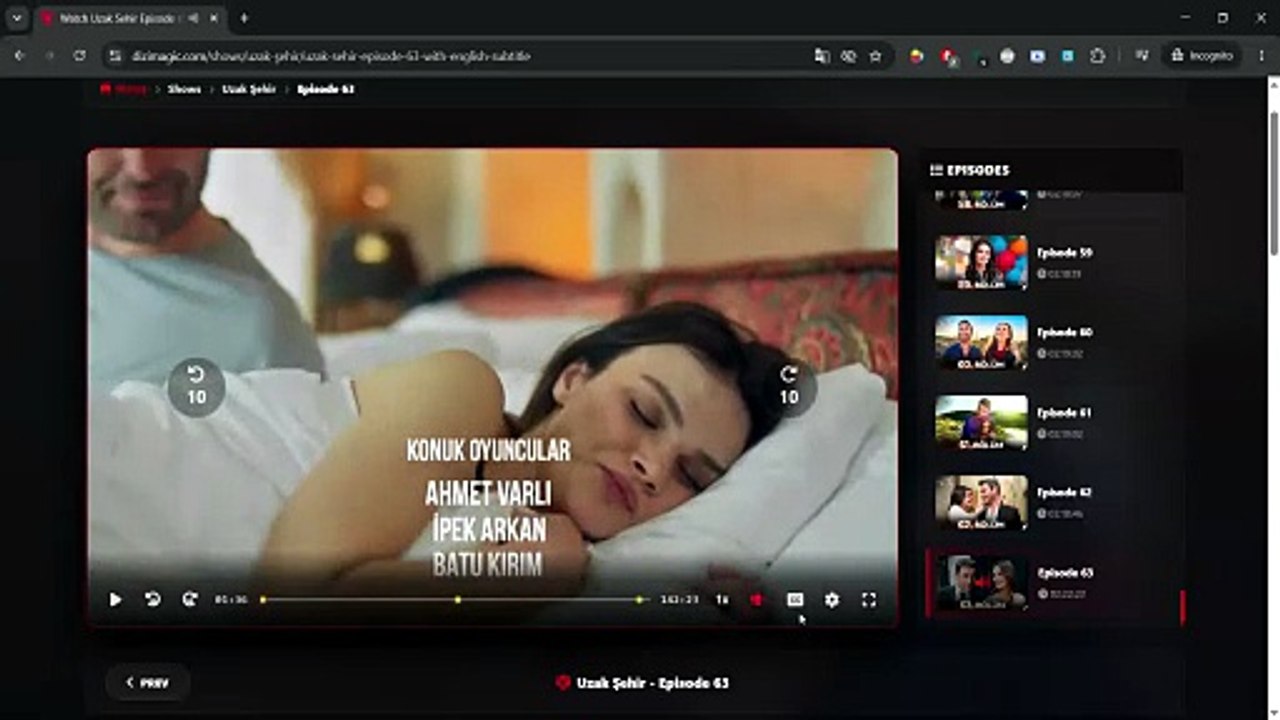Click the browser back arrow
1280x720 pixels.
(19, 56)
